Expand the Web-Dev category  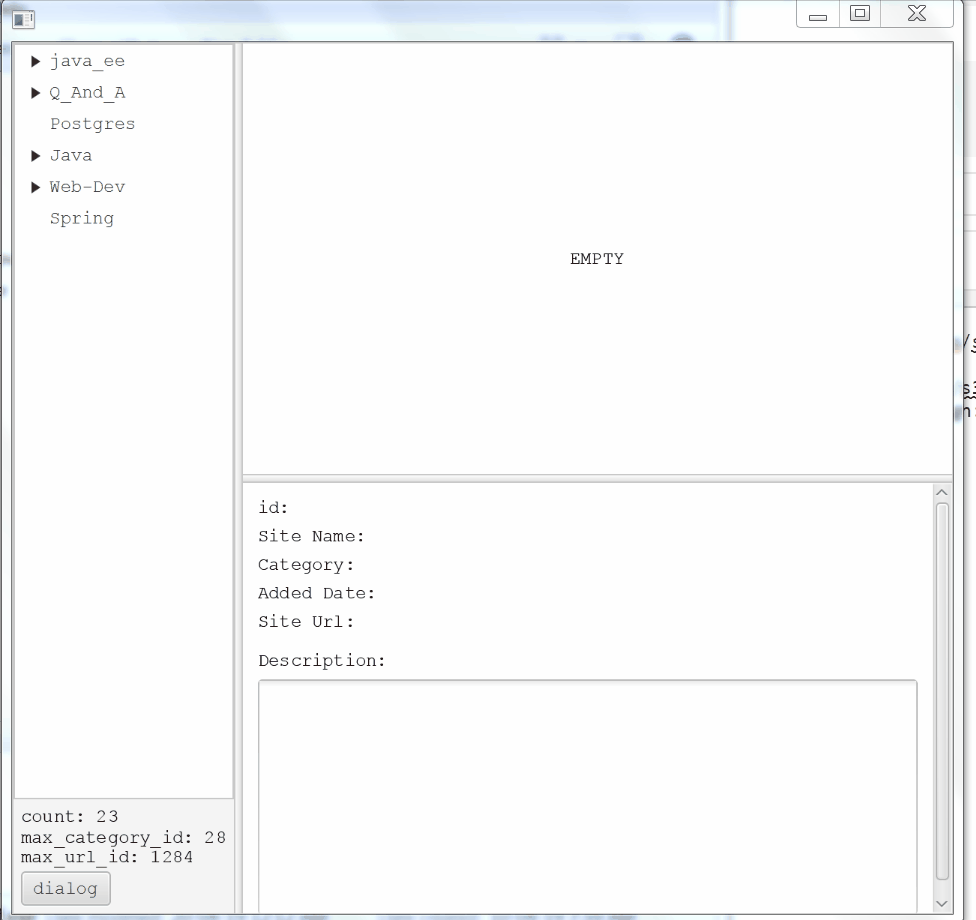coord(37,187)
